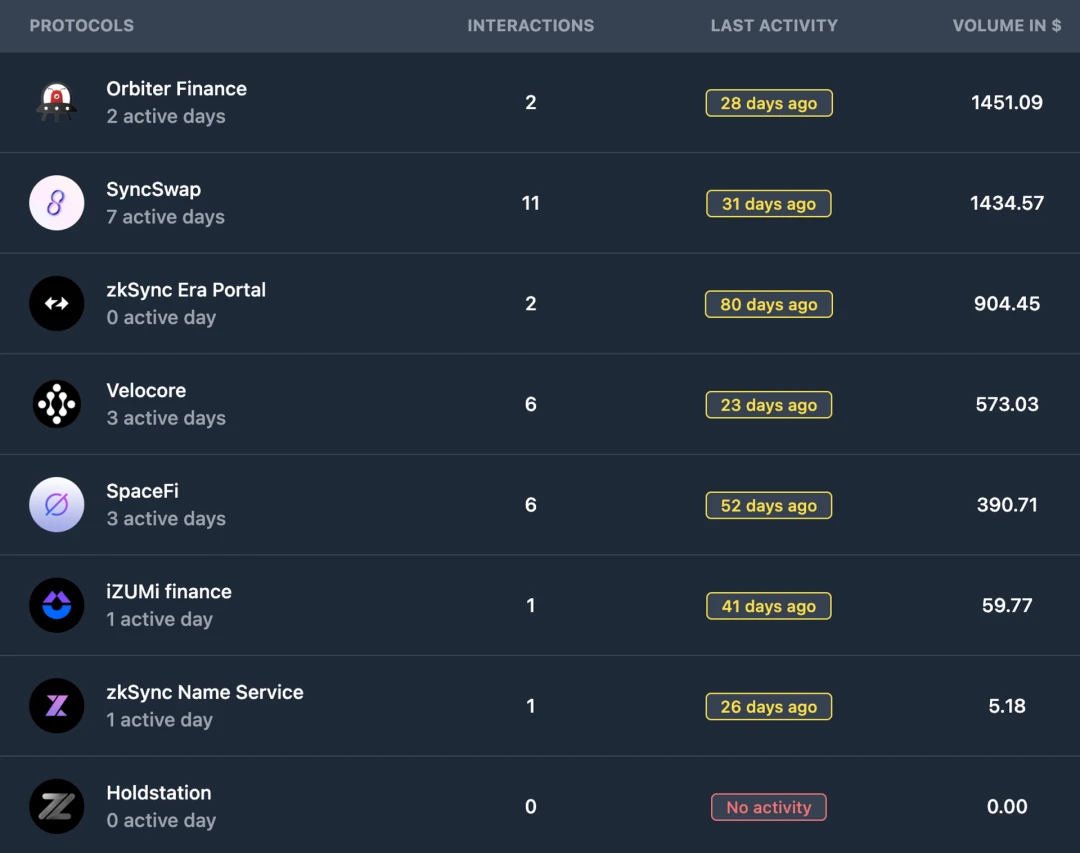1080x853 pixels.
Task: Select the SyncSwap interactions count 11
Action: tap(530, 203)
